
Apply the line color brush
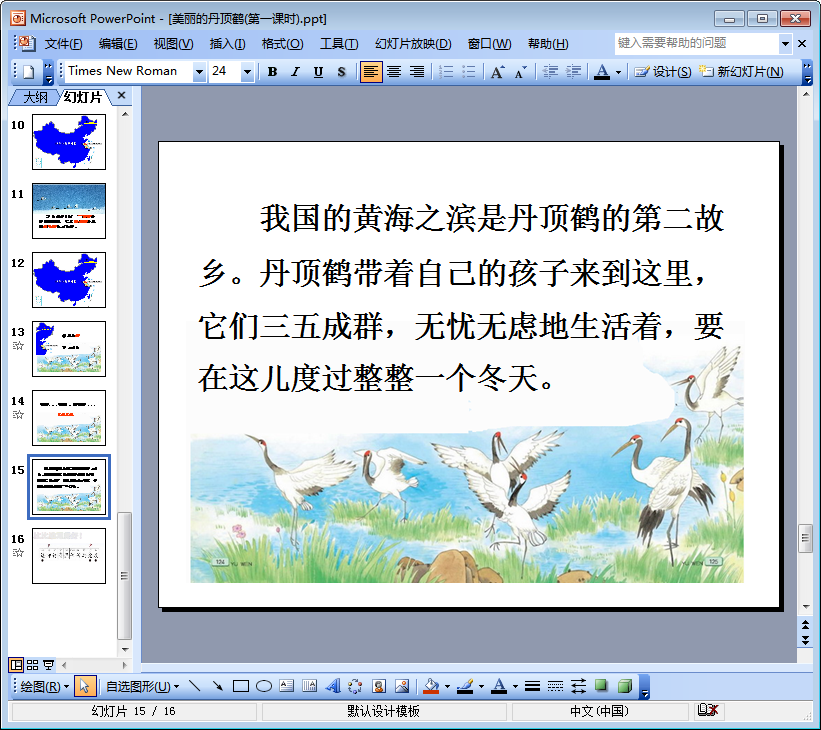click(465, 686)
